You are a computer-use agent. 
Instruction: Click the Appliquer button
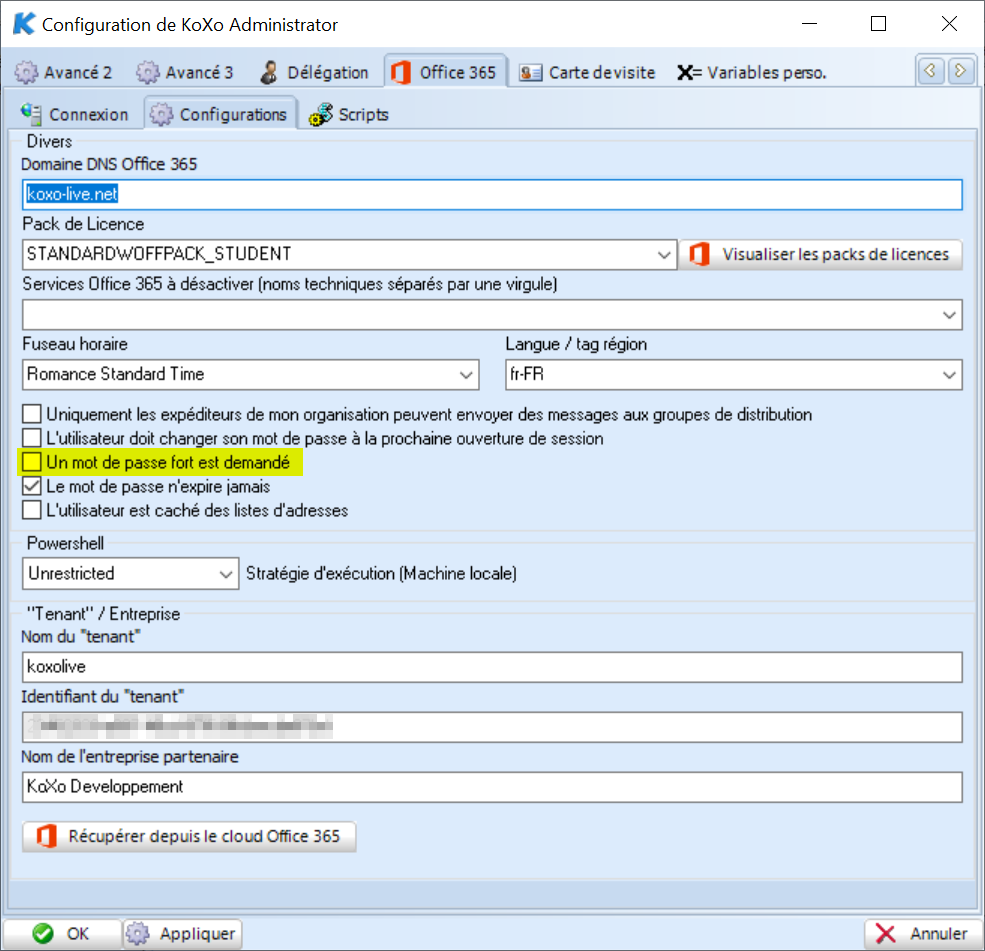(x=182, y=934)
